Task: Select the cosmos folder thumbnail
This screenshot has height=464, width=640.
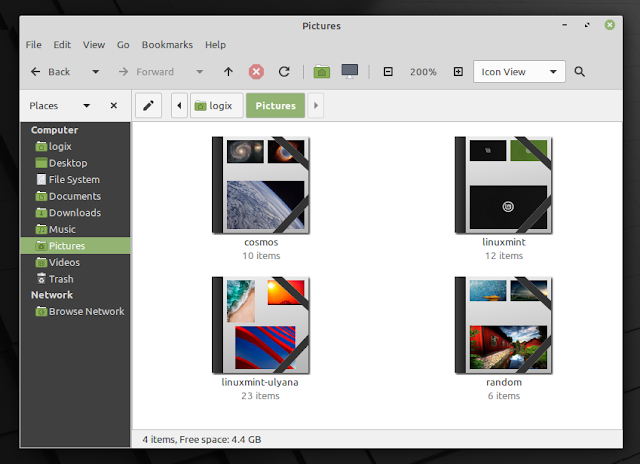Action: (x=261, y=185)
